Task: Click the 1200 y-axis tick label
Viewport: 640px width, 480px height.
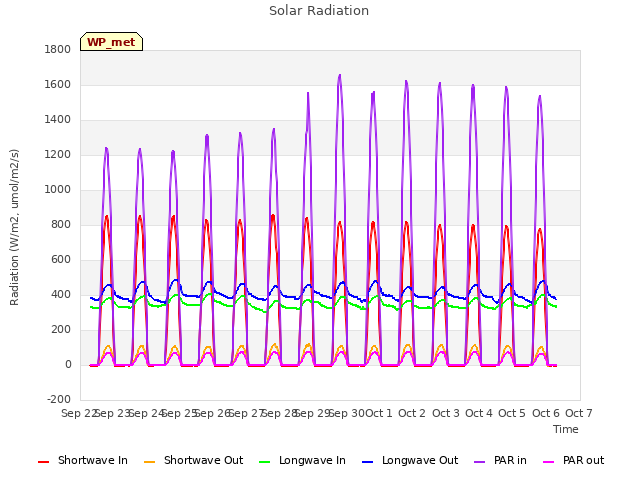Action: 58,155
